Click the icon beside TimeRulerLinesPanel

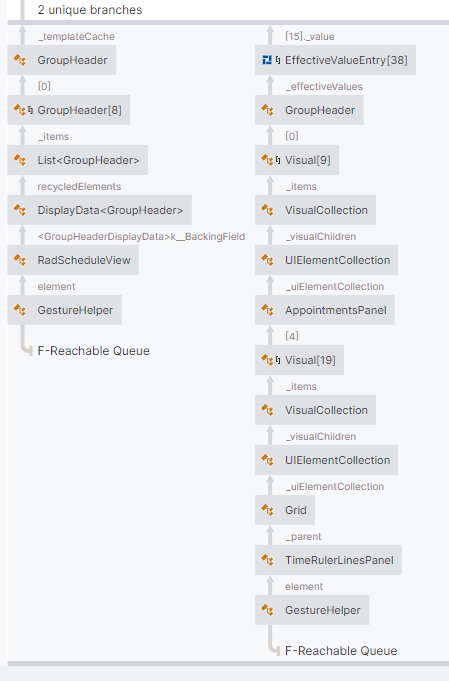pyautogui.click(x=267, y=560)
